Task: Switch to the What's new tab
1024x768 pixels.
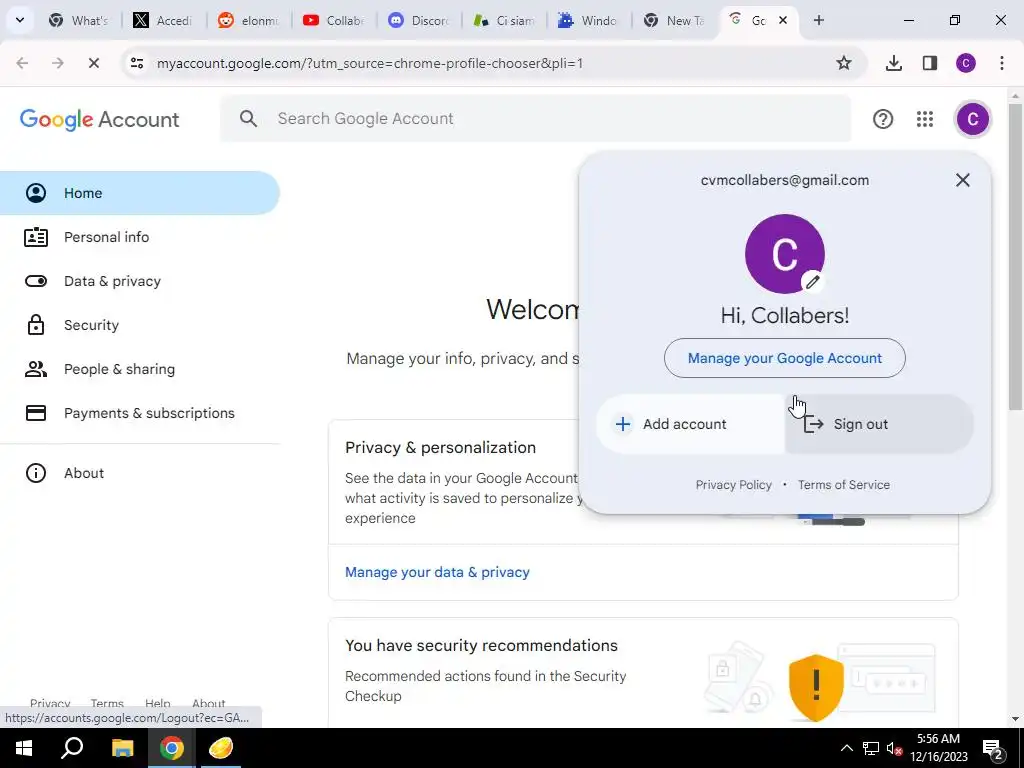Action: 79,20
